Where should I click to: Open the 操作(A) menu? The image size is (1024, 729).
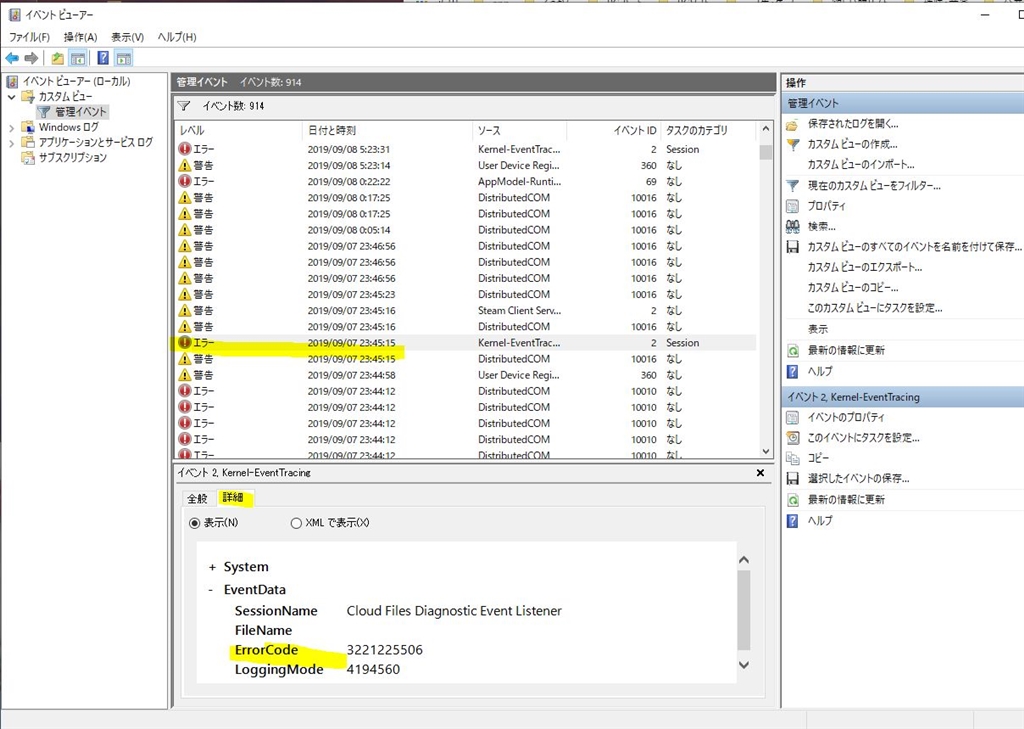point(80,37)
